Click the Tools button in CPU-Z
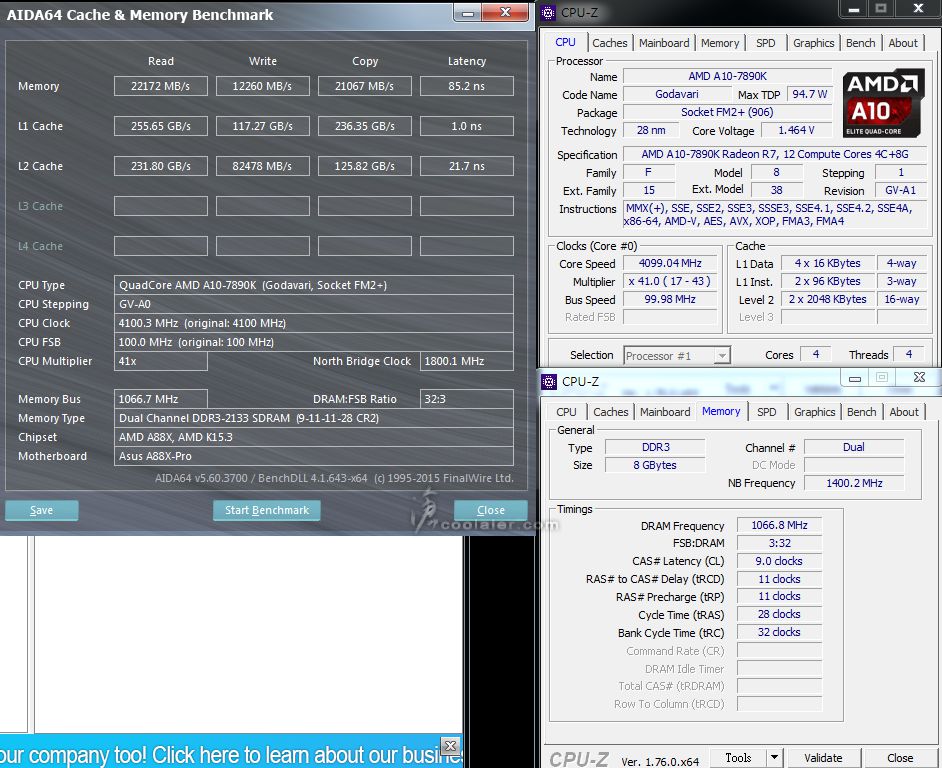Image resolution: width=942 pixels, height=768 pixels. click(x=739, y=758)
